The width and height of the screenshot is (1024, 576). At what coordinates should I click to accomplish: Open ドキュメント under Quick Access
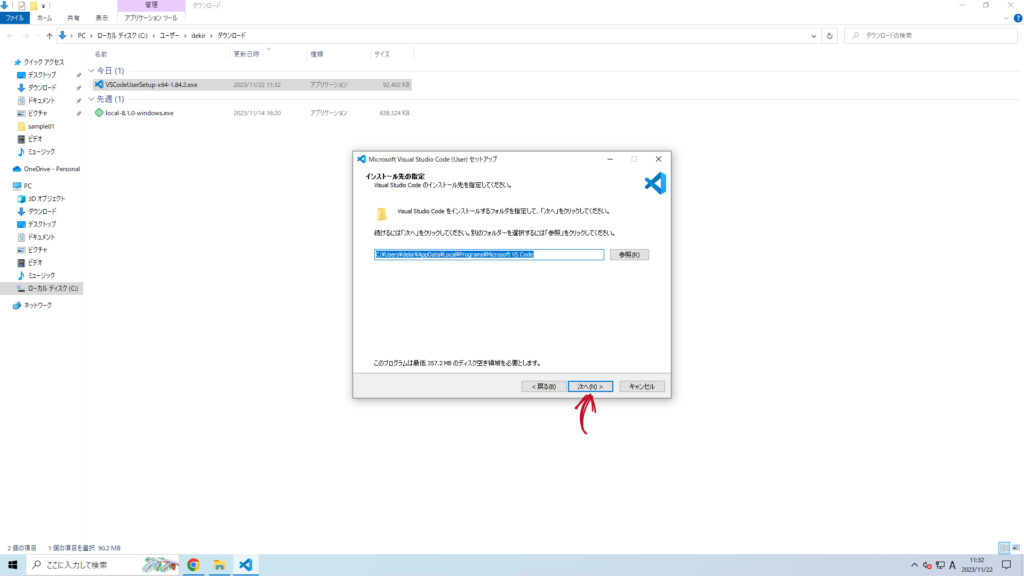click(41, 101)
